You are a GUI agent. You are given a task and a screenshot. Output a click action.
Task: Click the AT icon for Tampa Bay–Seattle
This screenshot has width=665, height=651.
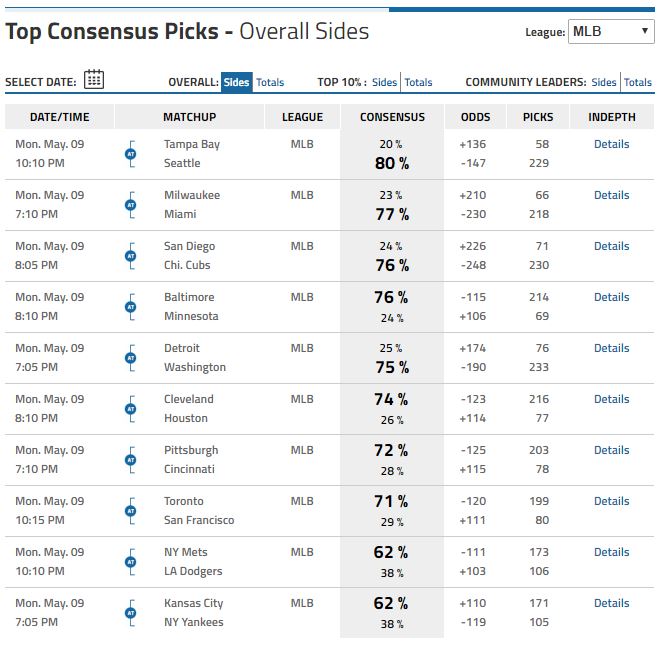[x=130, y=154]
